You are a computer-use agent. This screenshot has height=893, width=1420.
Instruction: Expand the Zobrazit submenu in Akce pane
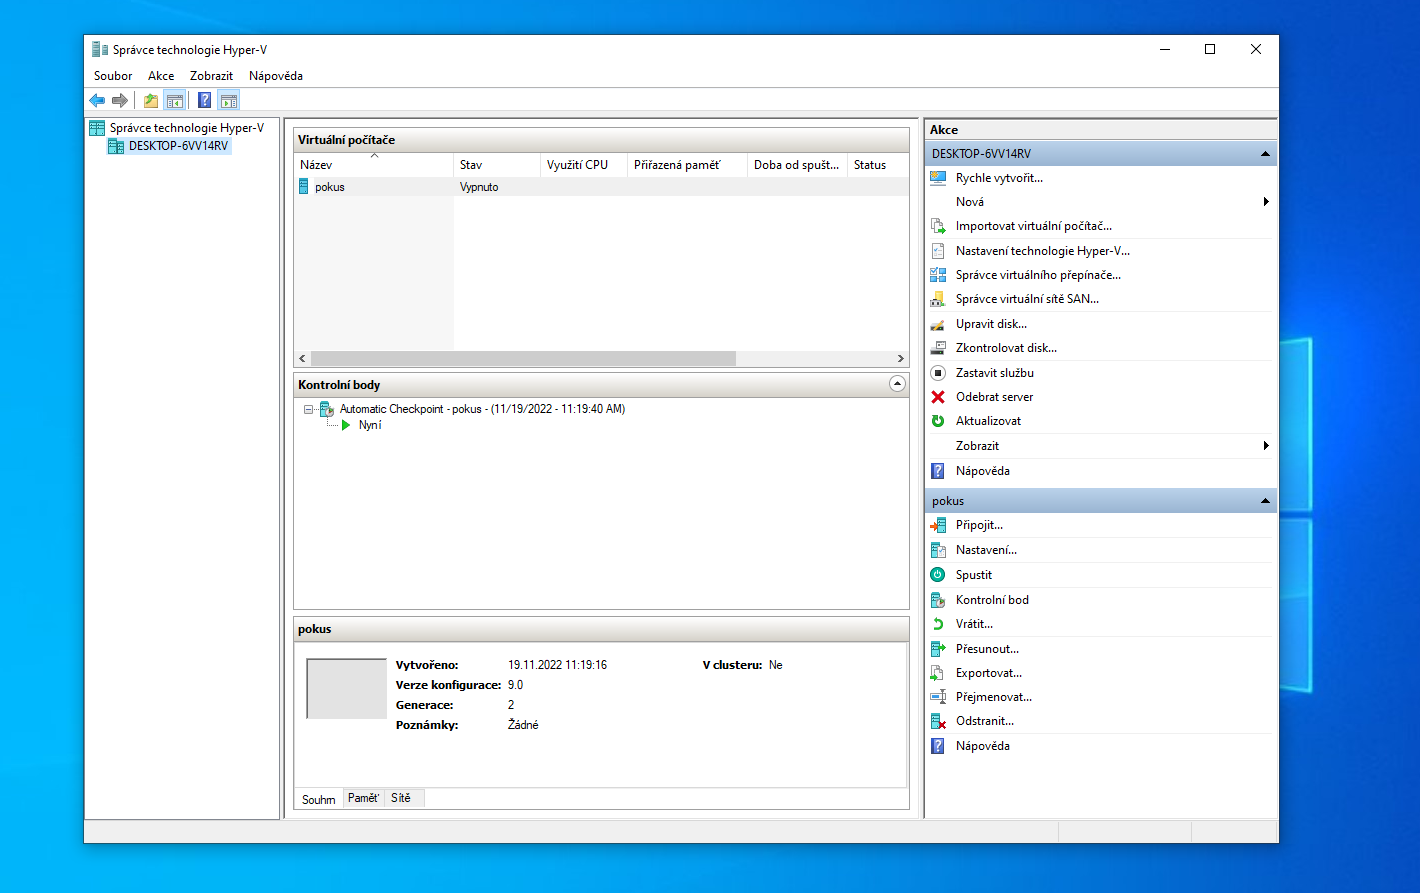point(1266,446)
